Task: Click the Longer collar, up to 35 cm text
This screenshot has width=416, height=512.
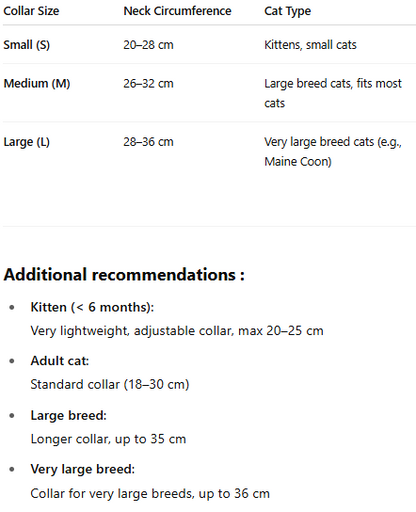Action: (108, 439)
